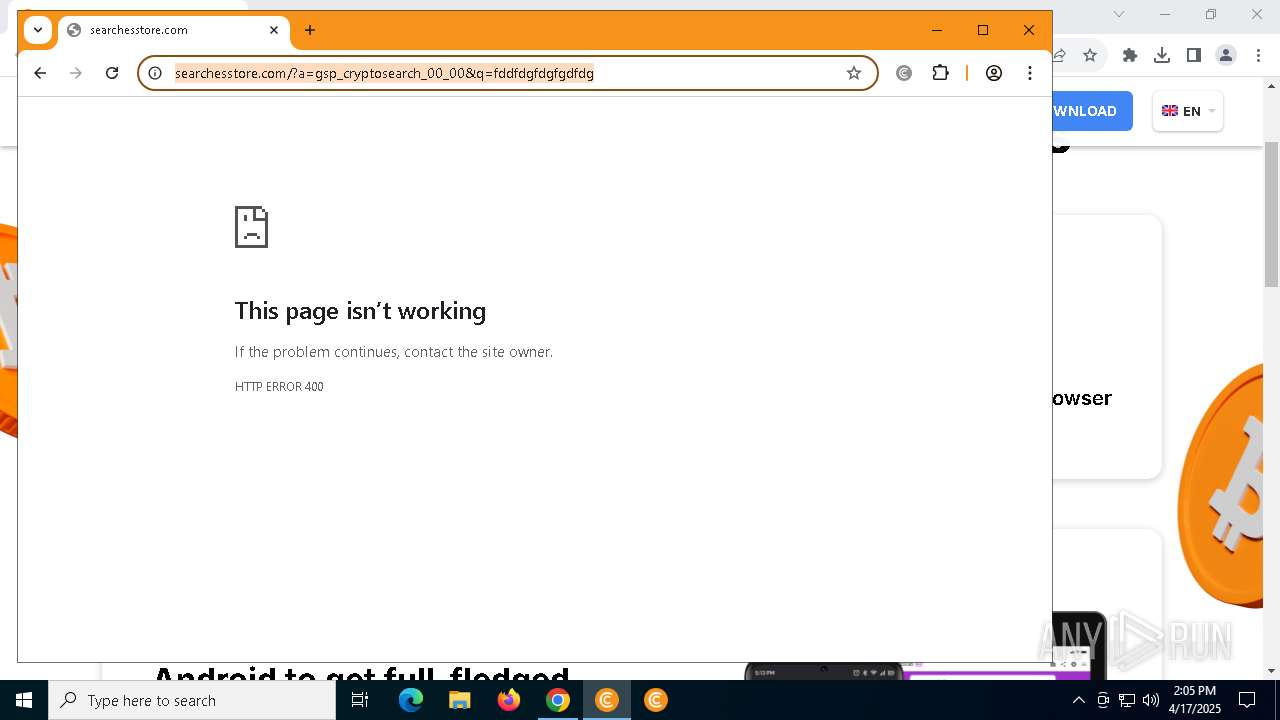1280x720 pixels.
Task: Open the profile icon in the background Chrome window
Action: point(1226,56)
